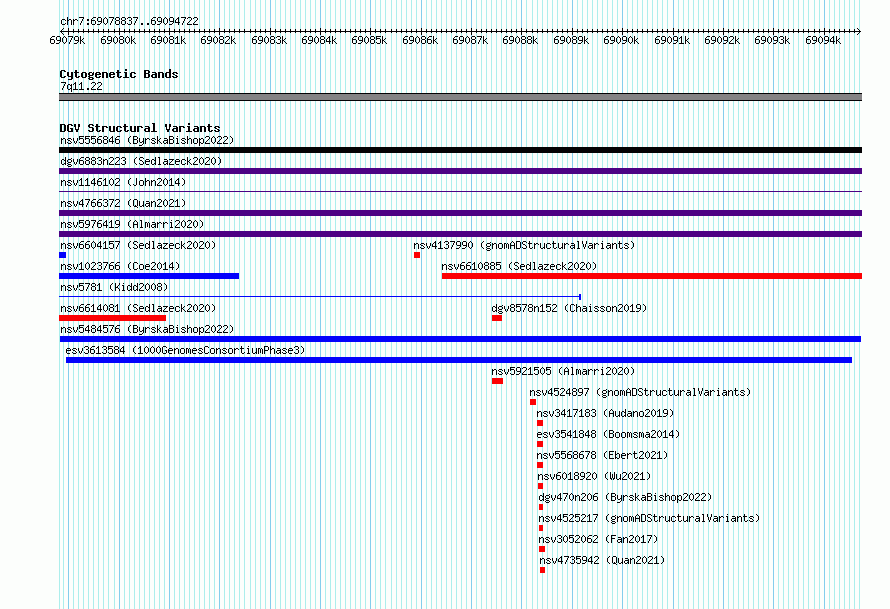Open nsv5568678 (Ebert2021) label
This screenshot has height=609, width=890.
[x=602, y=455]
